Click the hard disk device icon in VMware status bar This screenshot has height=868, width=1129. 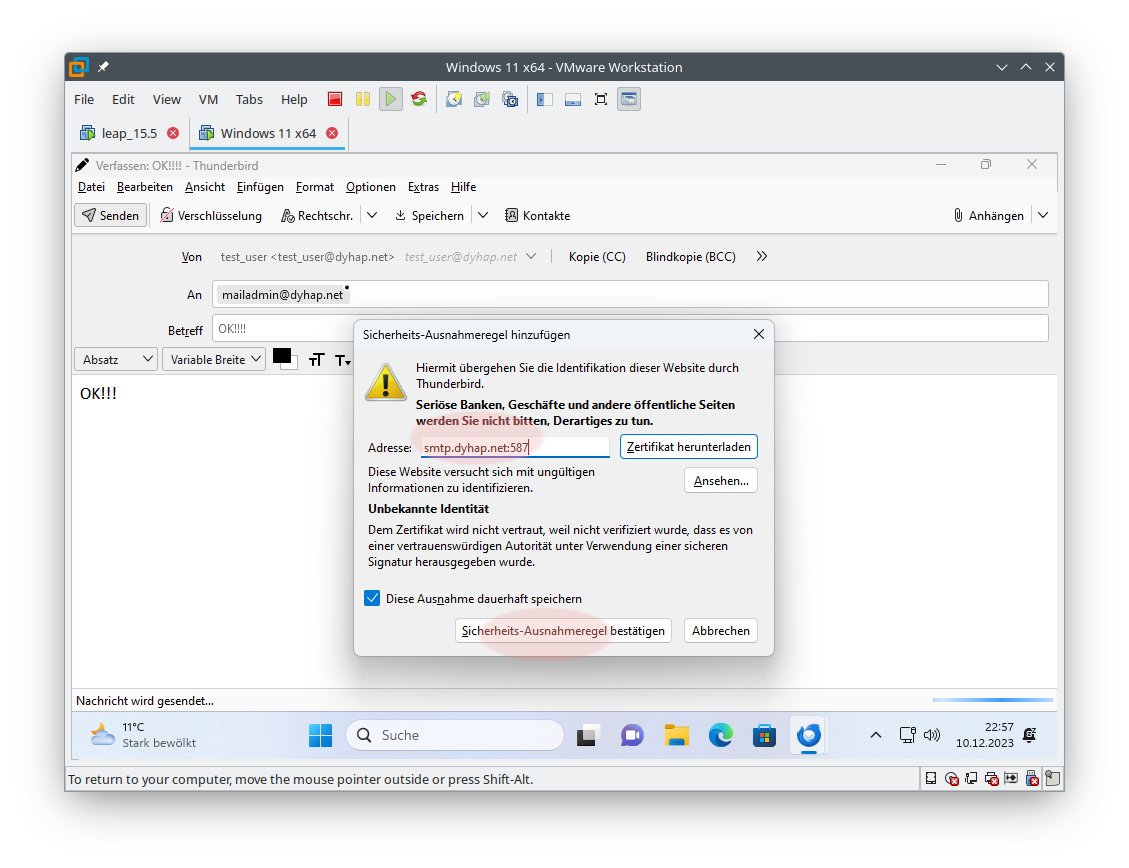(931, 778)
